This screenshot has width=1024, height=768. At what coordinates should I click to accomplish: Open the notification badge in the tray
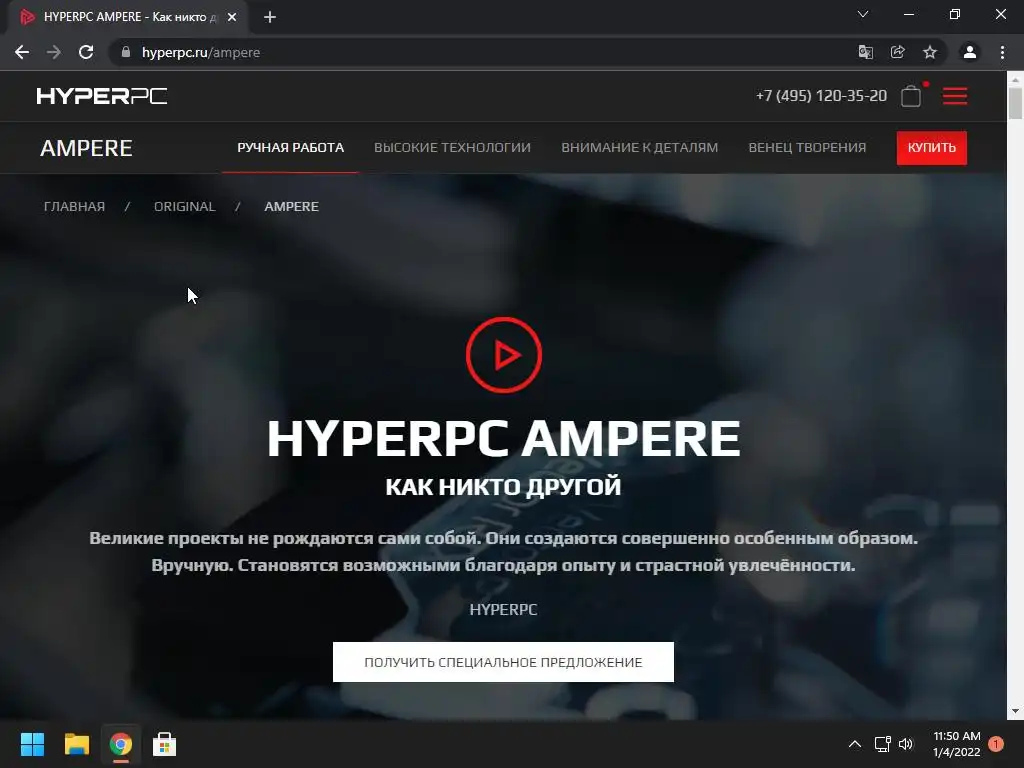996,744
